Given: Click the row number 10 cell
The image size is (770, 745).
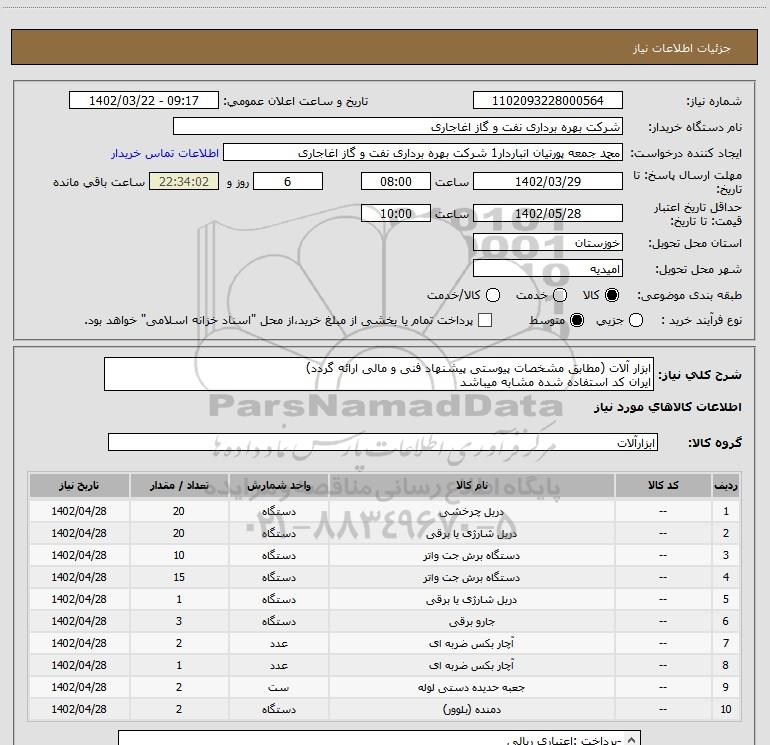Looking at the screenshot, I should point(726,709).
